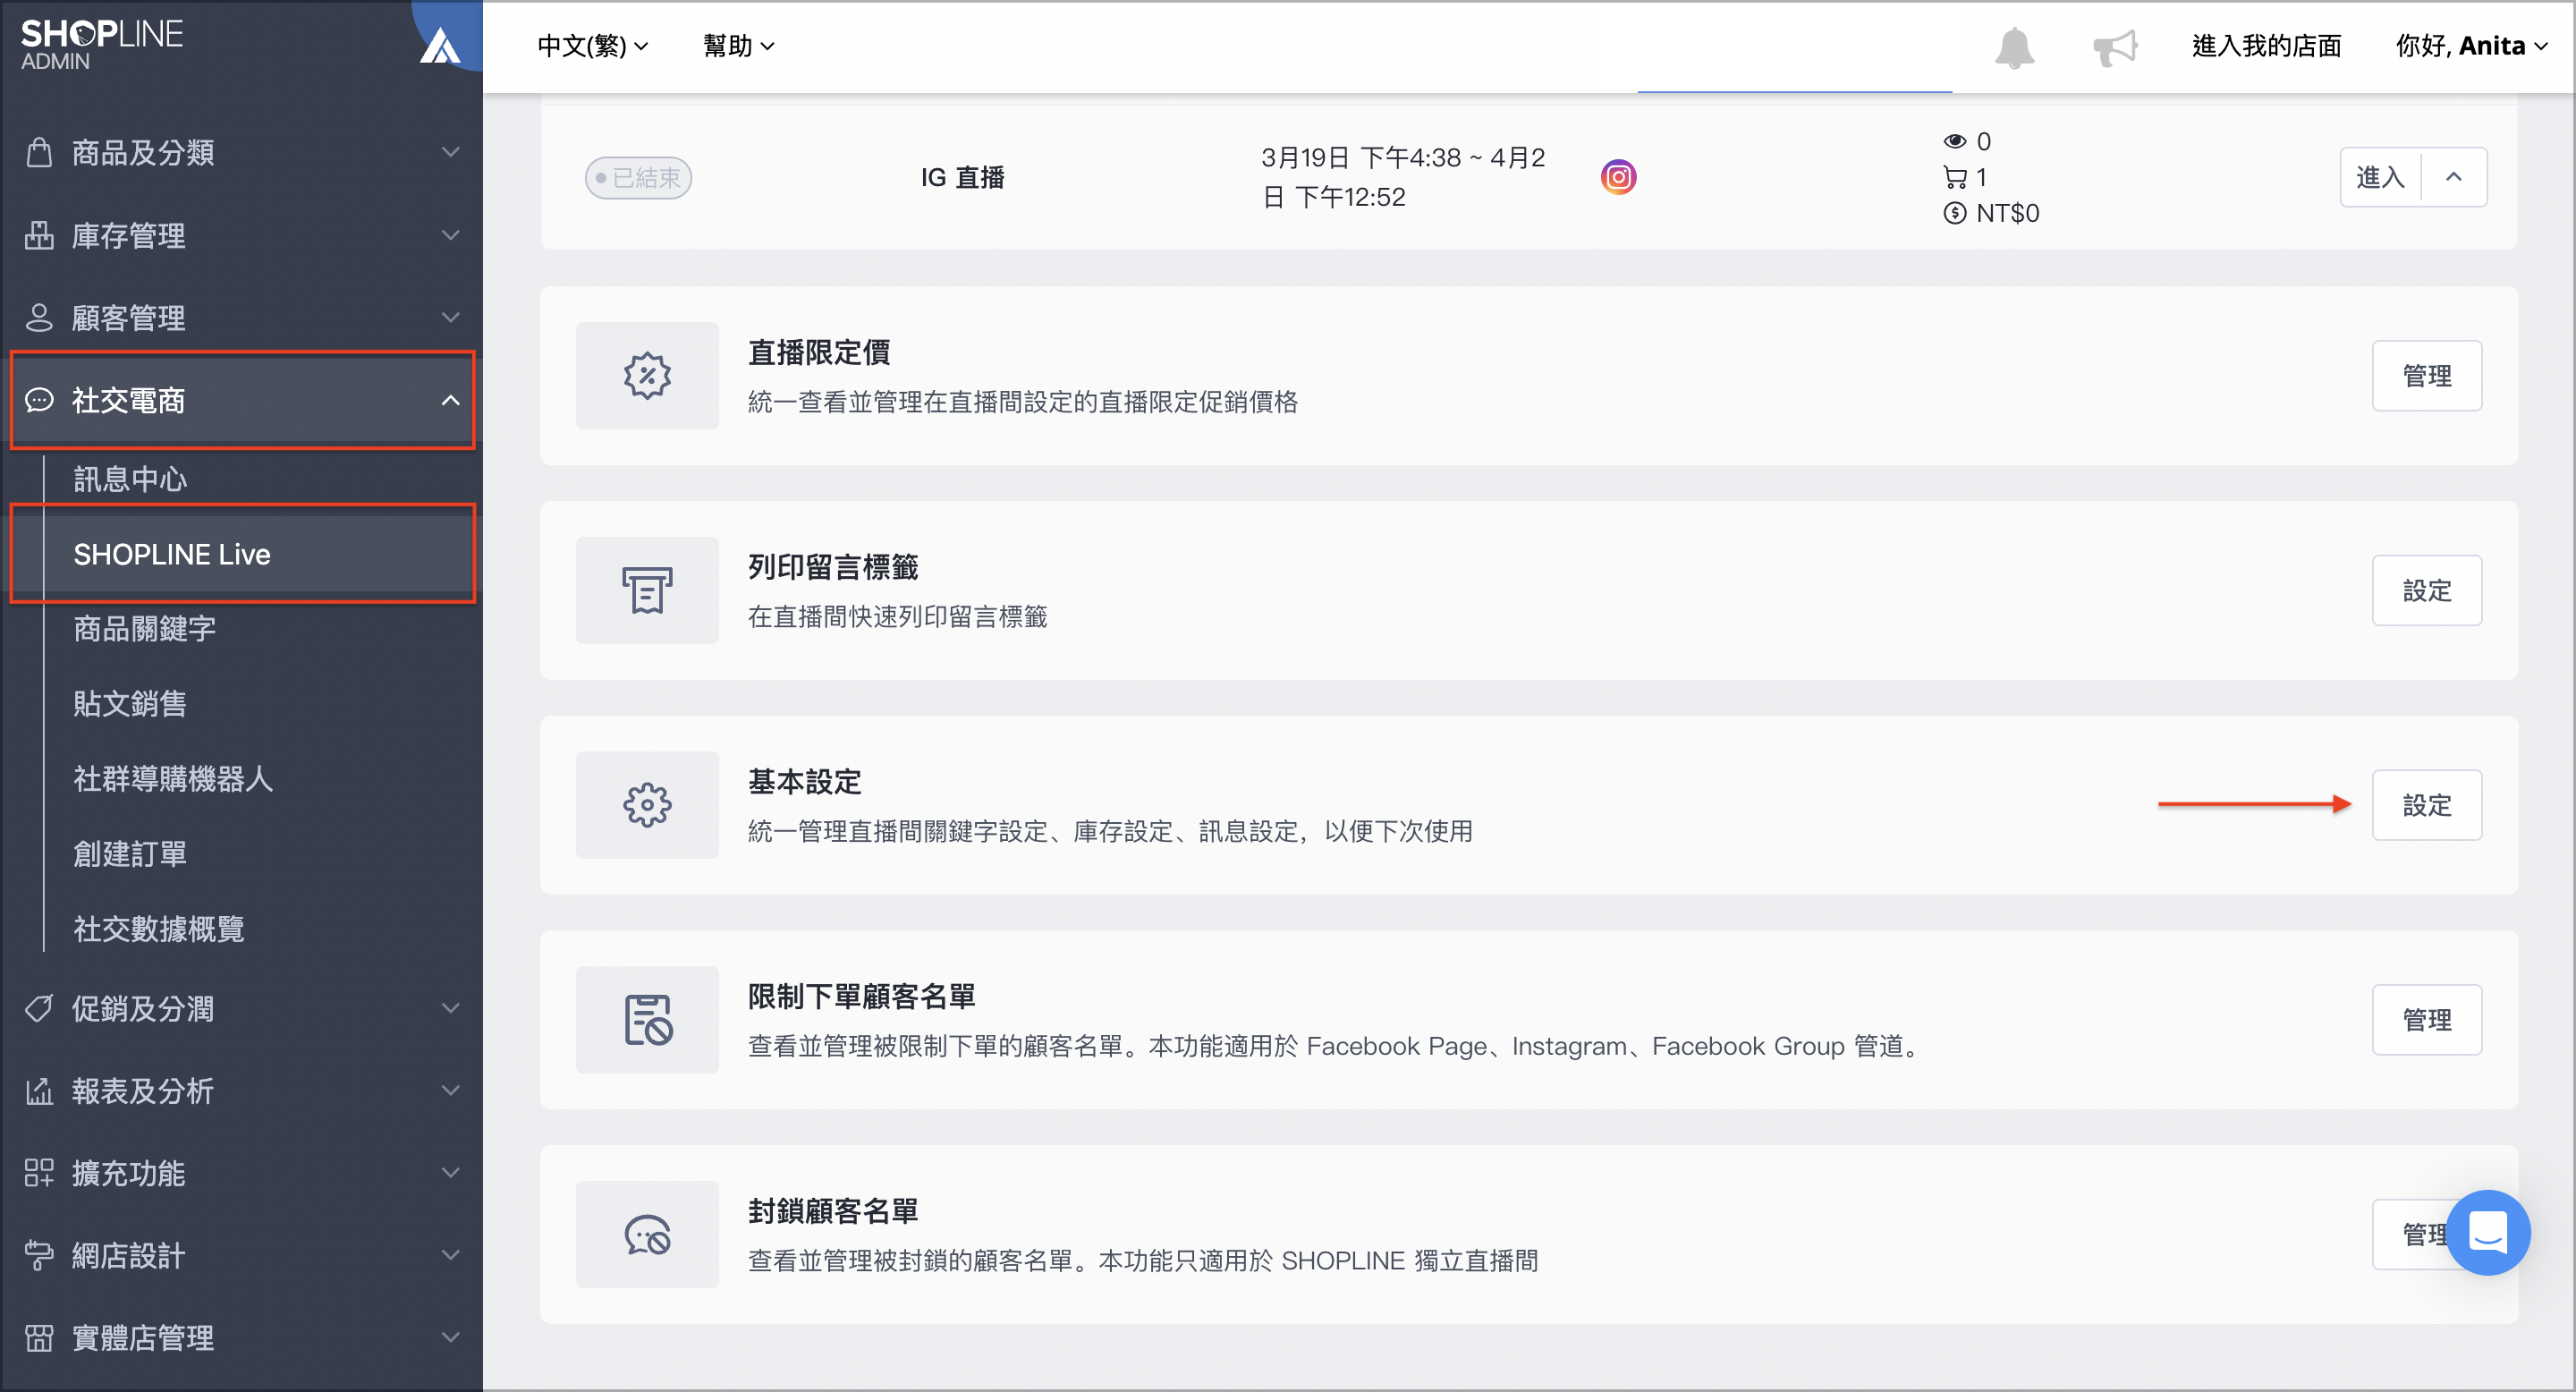This screenshot has height=1392, width=2576.
Task: Click the 進入我的店面 link
Action: (x=2266, y=46)
